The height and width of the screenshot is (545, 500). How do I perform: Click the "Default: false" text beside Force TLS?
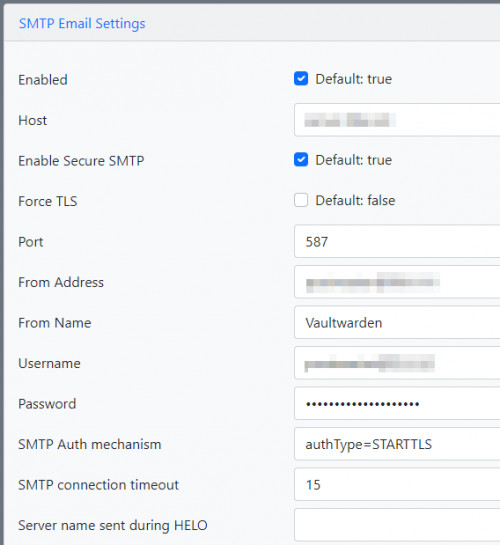click(x=355, y=201)
